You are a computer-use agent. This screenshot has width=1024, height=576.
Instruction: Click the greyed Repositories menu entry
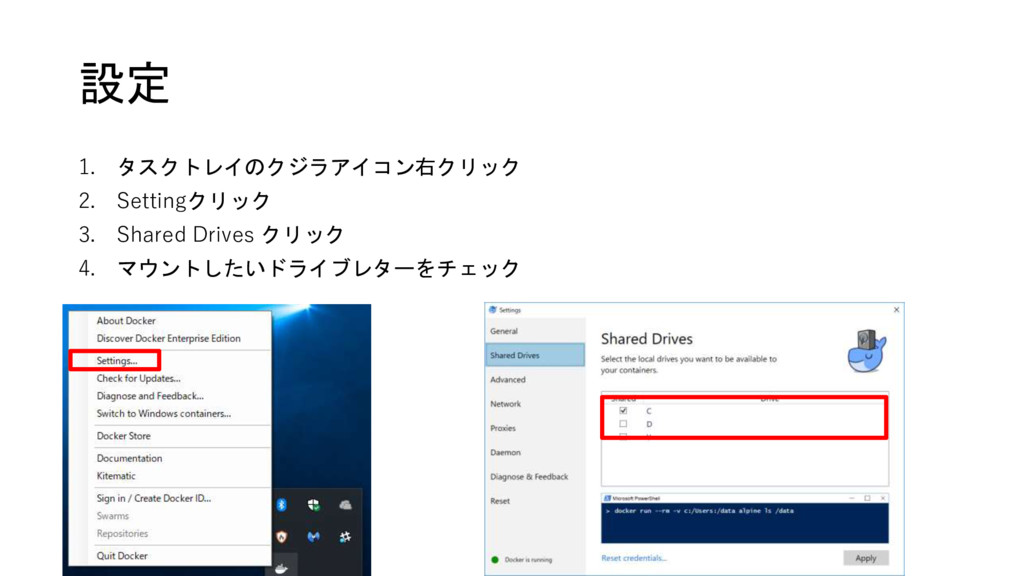(x=122, y=534)
